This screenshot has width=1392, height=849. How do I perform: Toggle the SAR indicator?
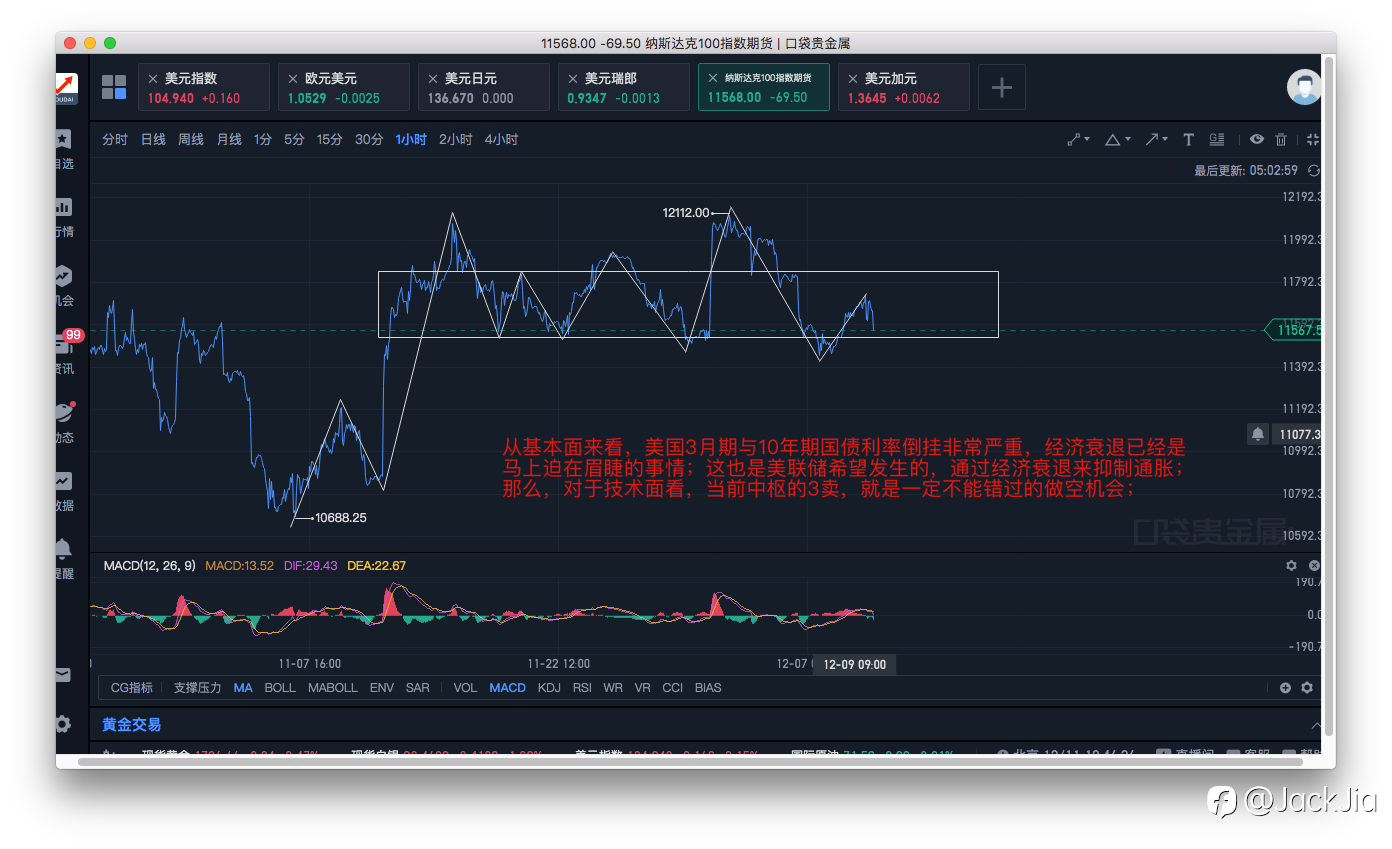(418, 688)
